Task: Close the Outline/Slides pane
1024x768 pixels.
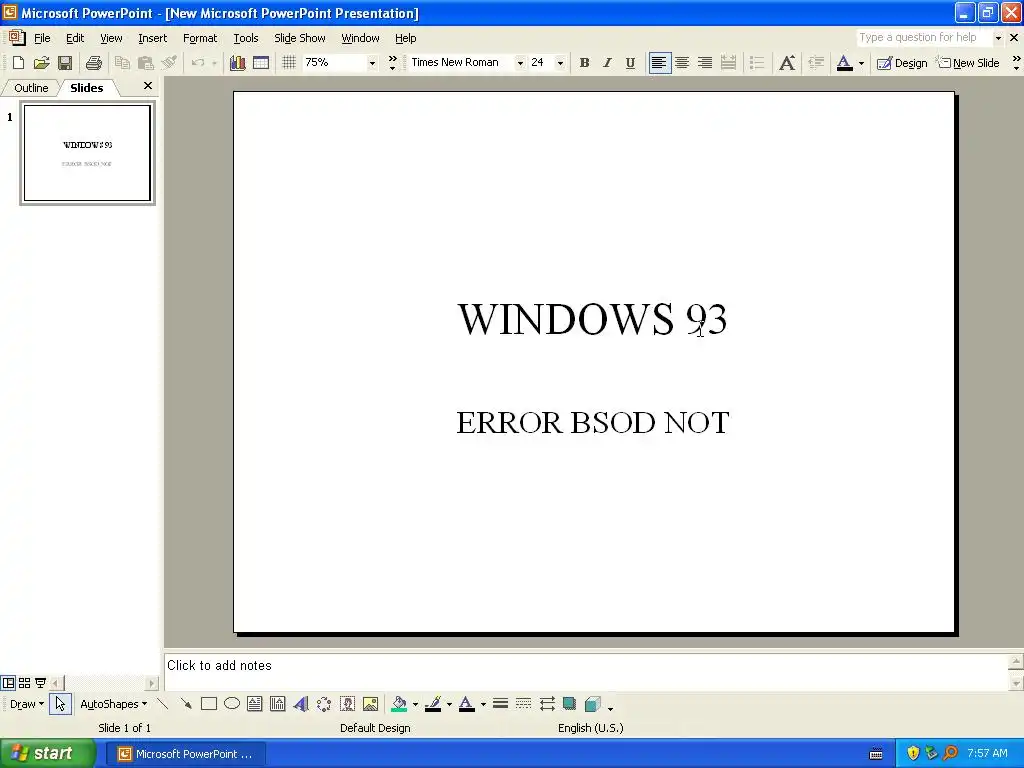Action: tap(148, 86)
